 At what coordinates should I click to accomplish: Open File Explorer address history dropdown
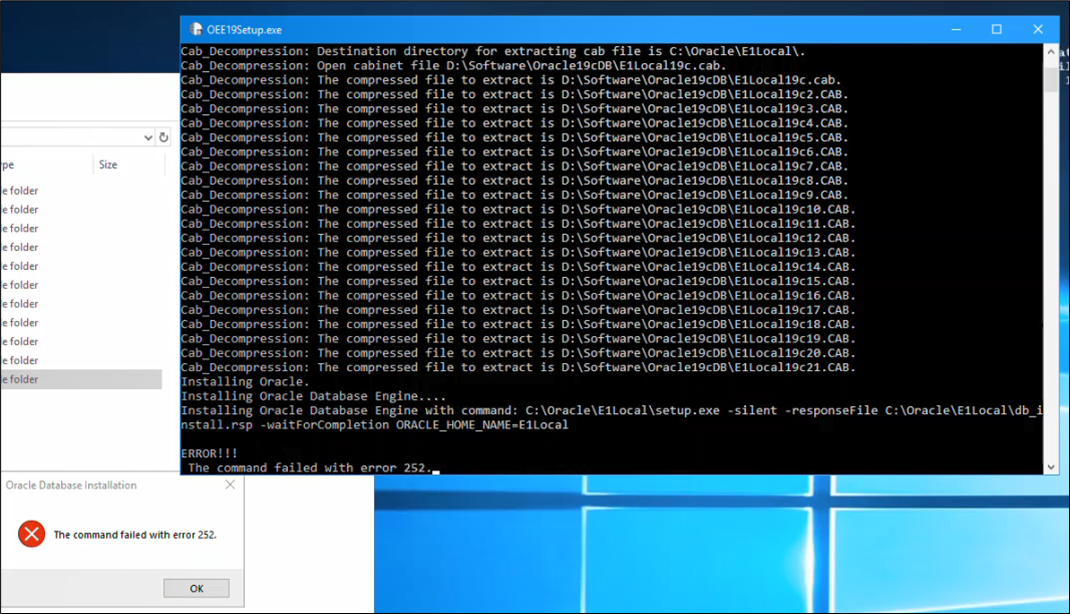[x=148, y=137]
